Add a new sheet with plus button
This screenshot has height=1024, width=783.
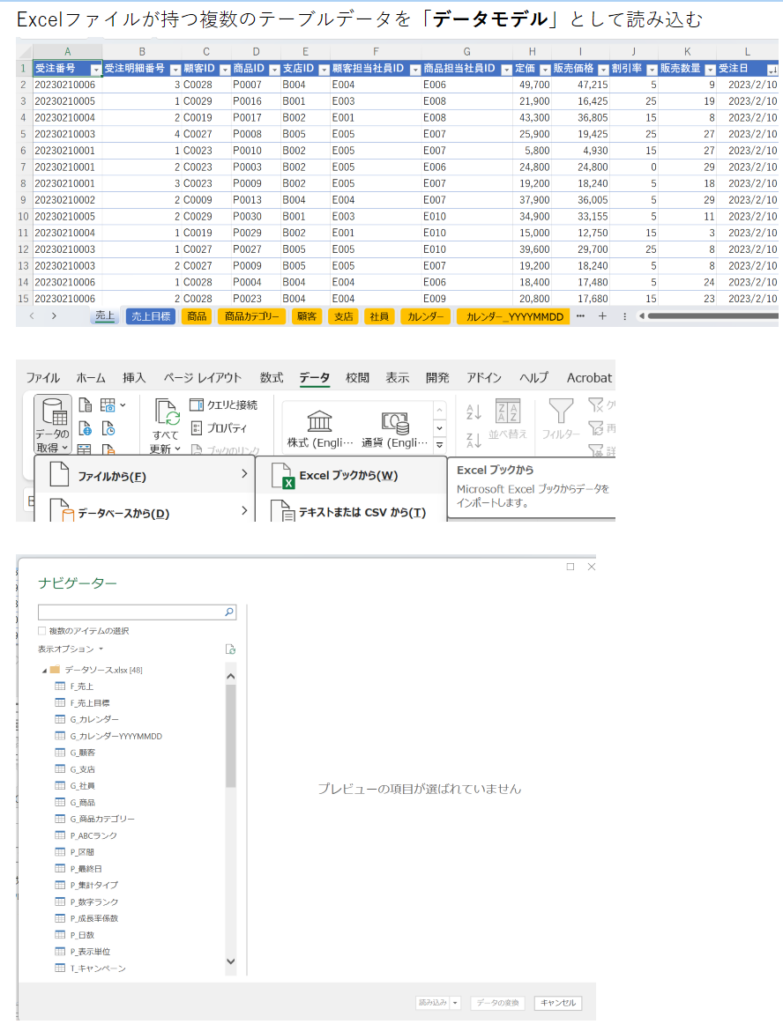[x=602, y=316]
